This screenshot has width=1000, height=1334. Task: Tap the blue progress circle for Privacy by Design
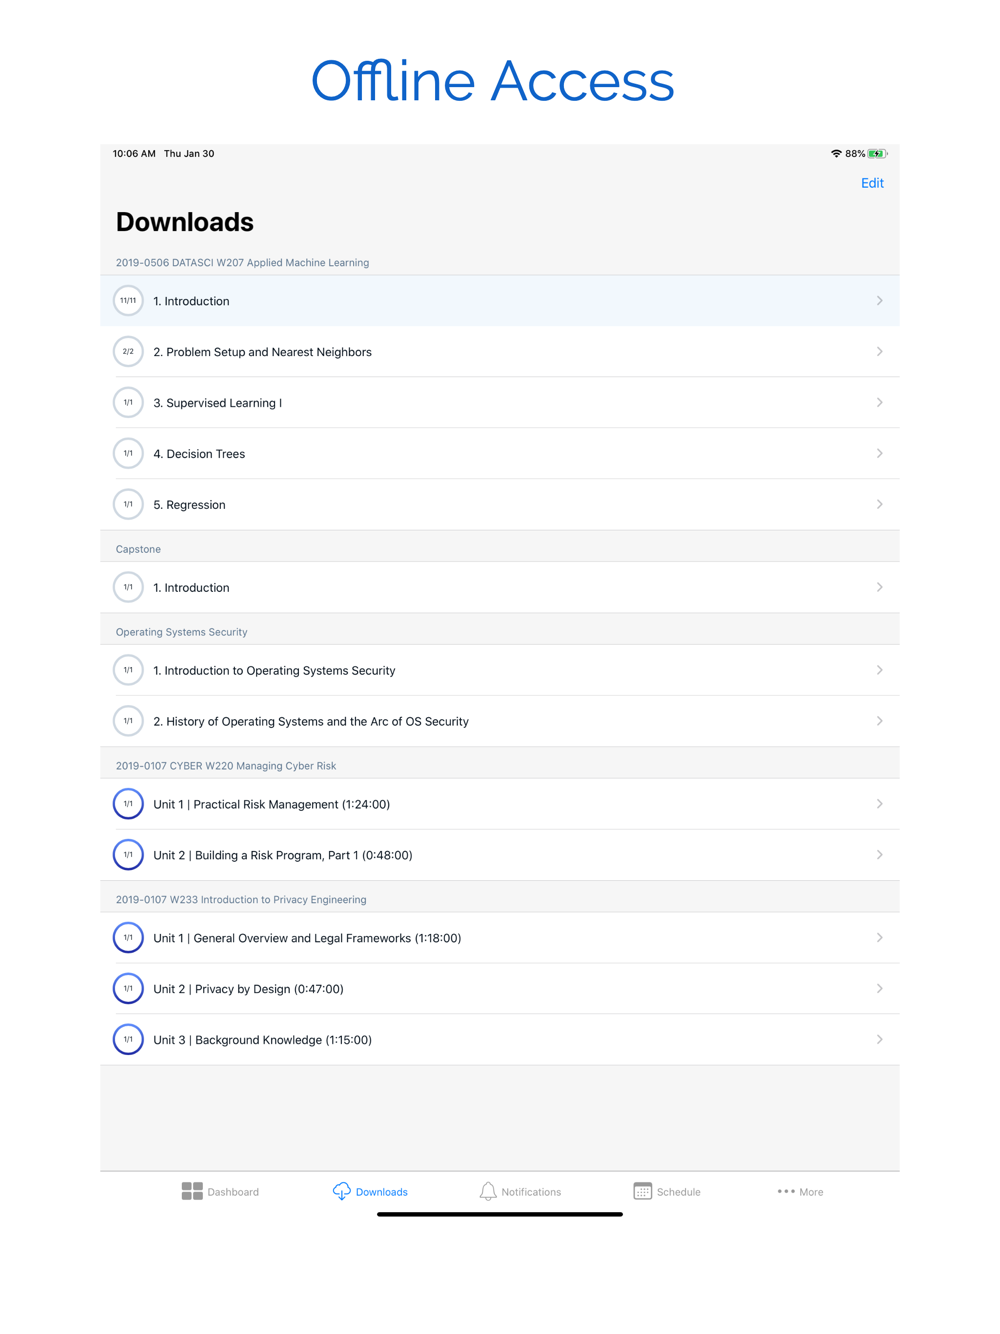click(128, 989)
